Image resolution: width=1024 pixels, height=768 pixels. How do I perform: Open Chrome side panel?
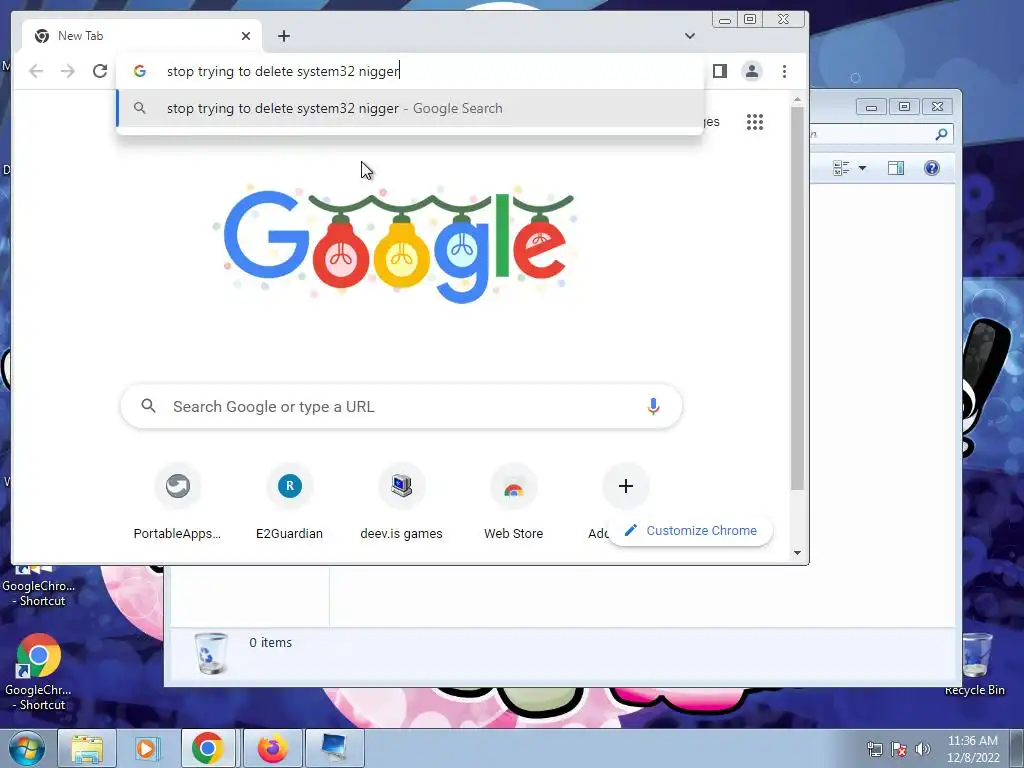[x=720, y=71]
